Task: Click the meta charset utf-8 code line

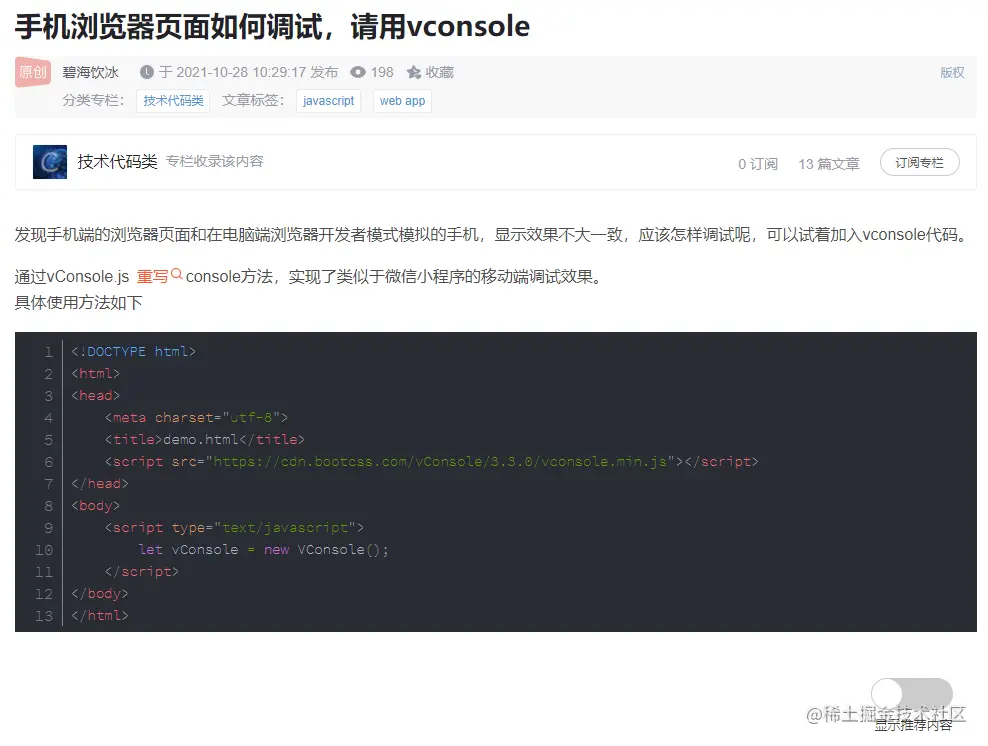Action: click(x=197, y=418)
